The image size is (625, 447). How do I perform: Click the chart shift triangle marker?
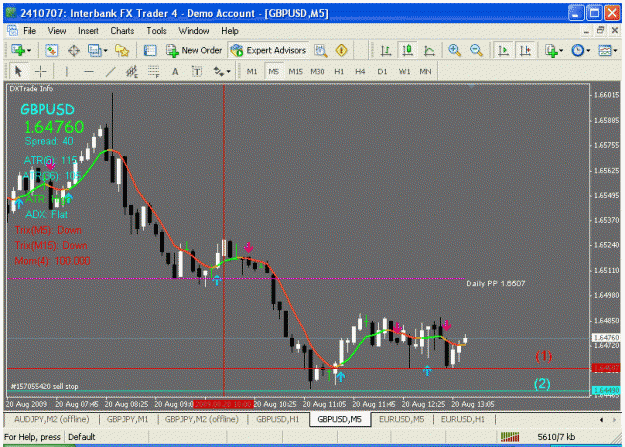pyautogui.click(x=472, y=85)
